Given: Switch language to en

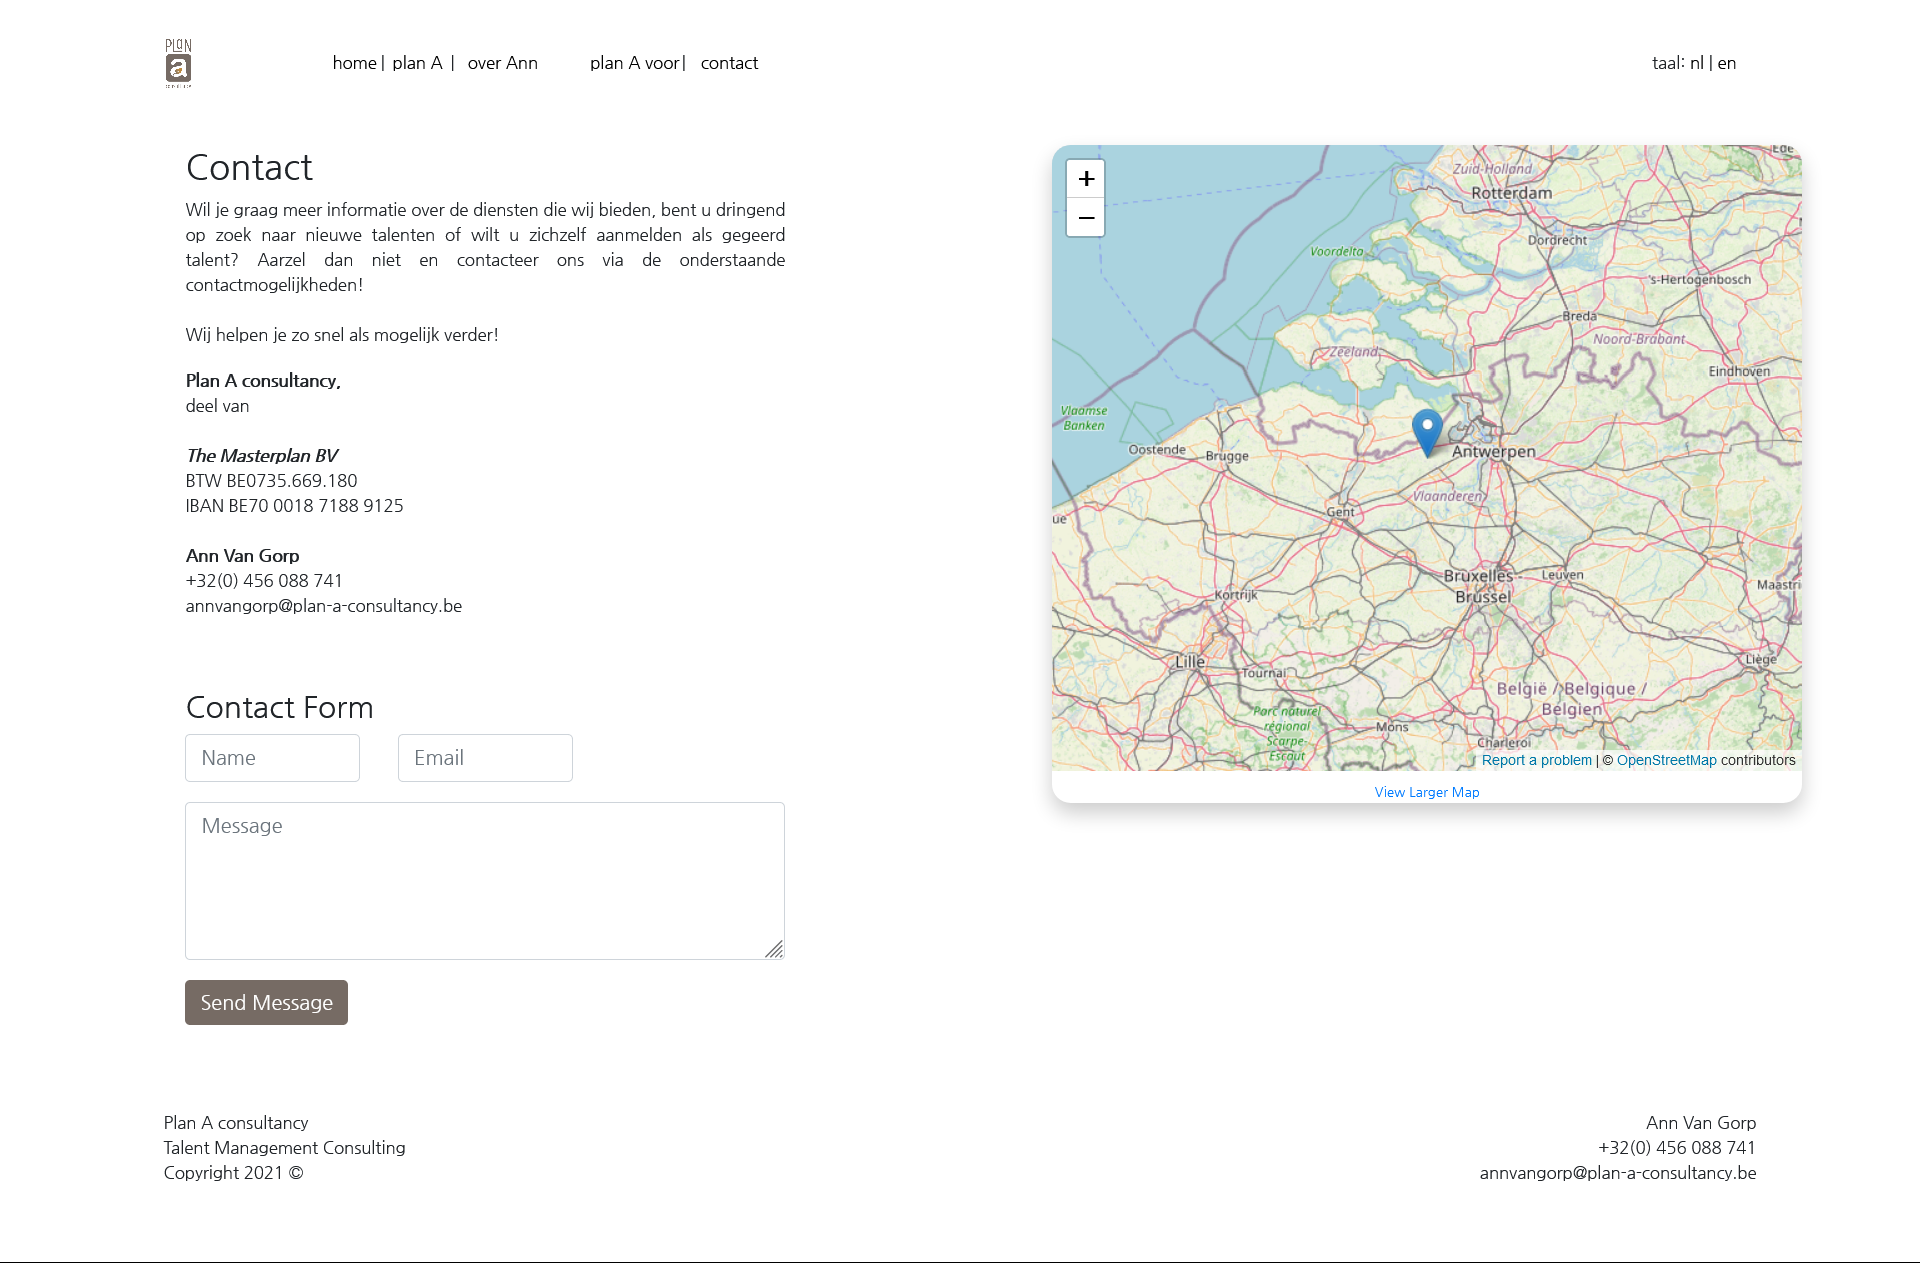Looking at the screenshot, I should click(1727, 63).
